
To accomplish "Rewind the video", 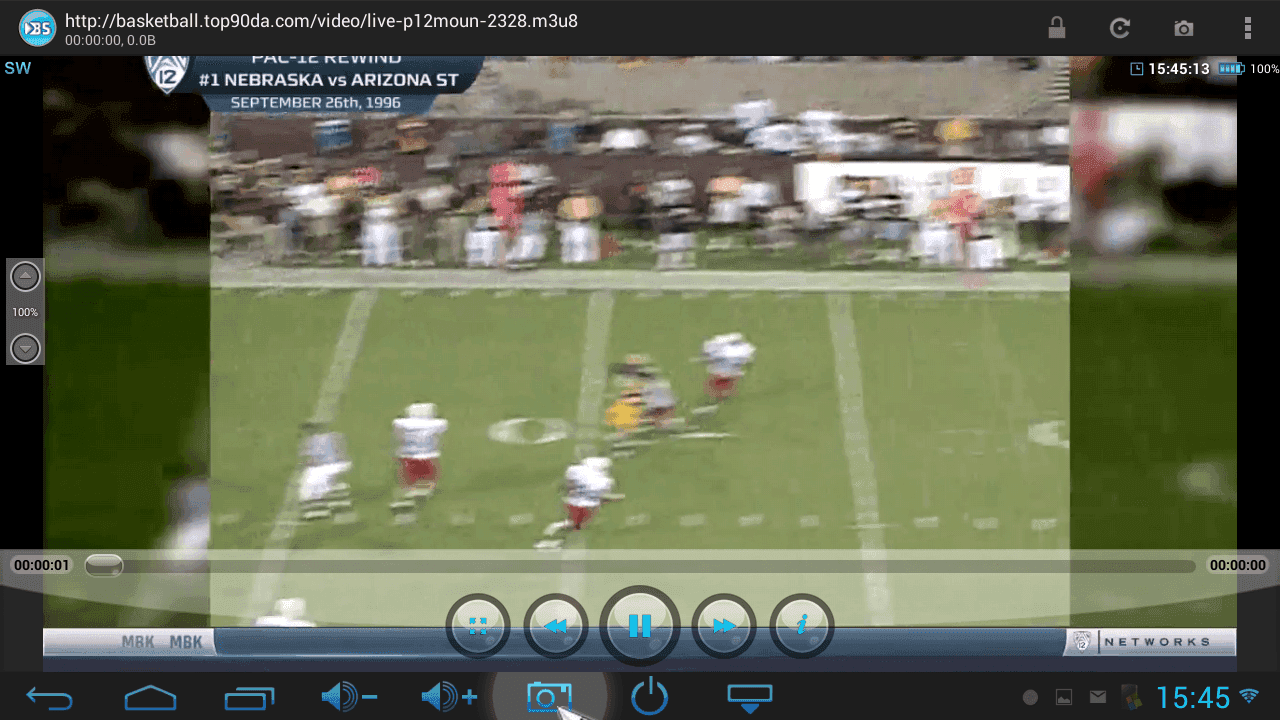I will pos(556,626).
